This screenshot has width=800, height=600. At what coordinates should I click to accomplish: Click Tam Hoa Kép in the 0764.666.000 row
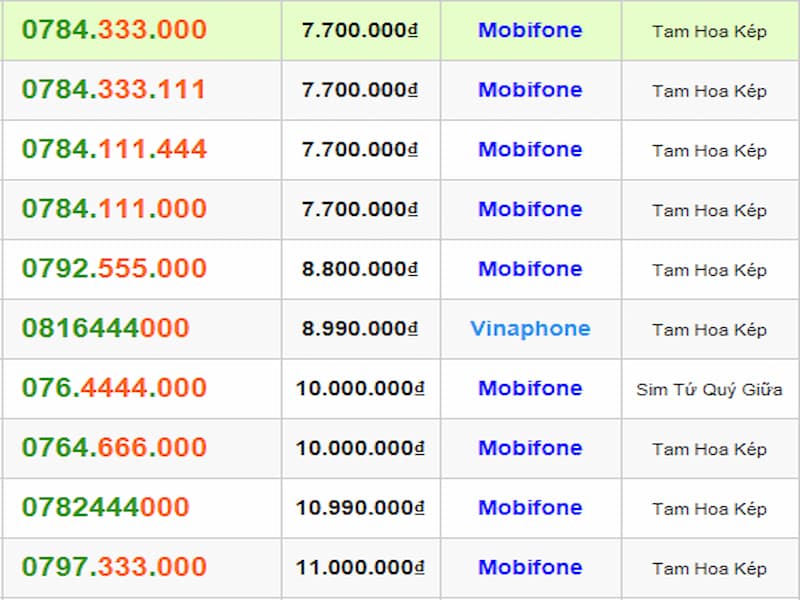click(x=709, y=449)
